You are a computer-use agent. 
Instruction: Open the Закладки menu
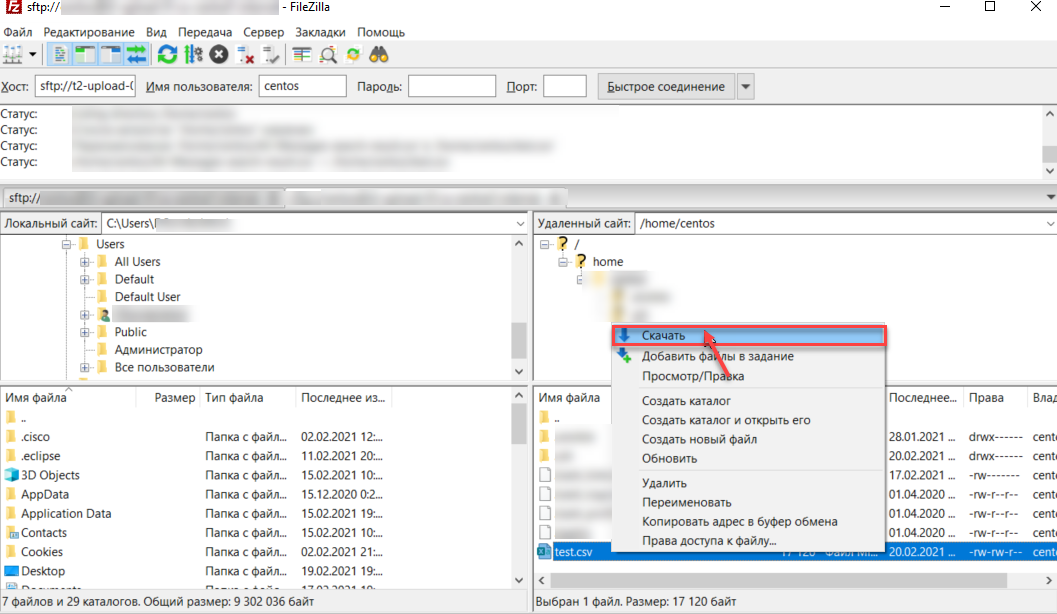click(x=320, y=32)
